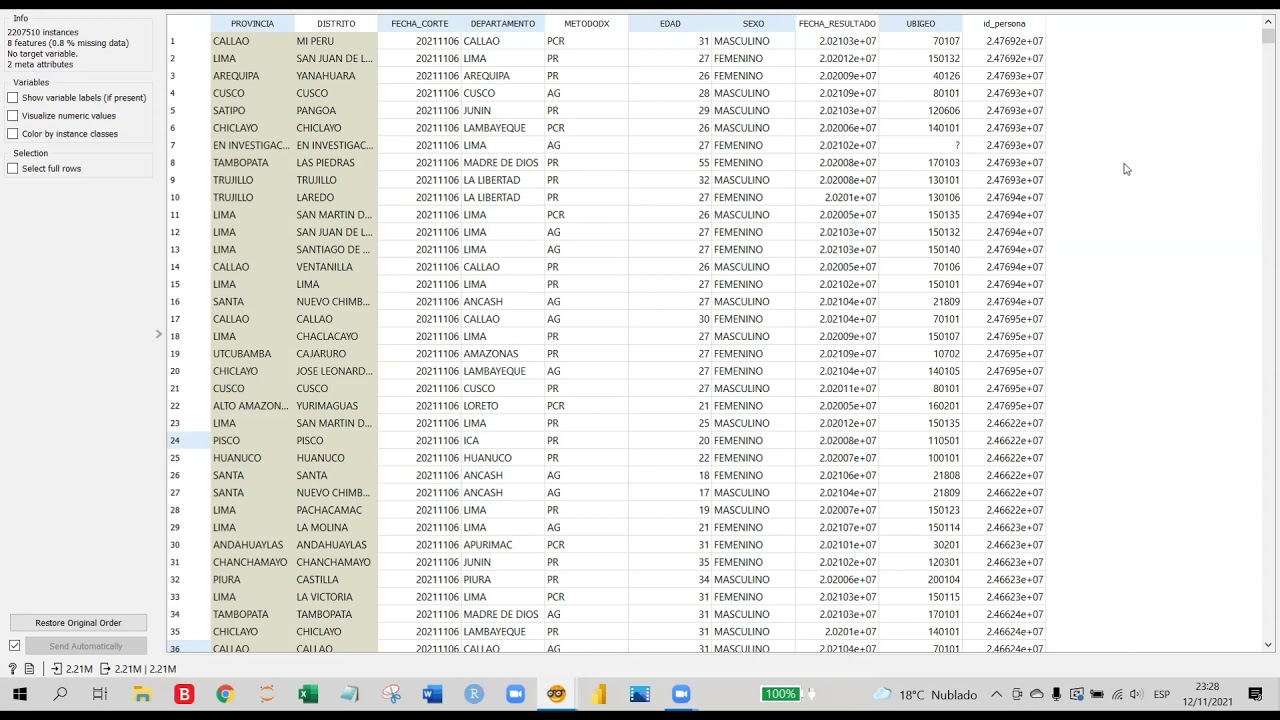Sort by the EDAD column header
1280x720 pixels.
tap(670, 23)
